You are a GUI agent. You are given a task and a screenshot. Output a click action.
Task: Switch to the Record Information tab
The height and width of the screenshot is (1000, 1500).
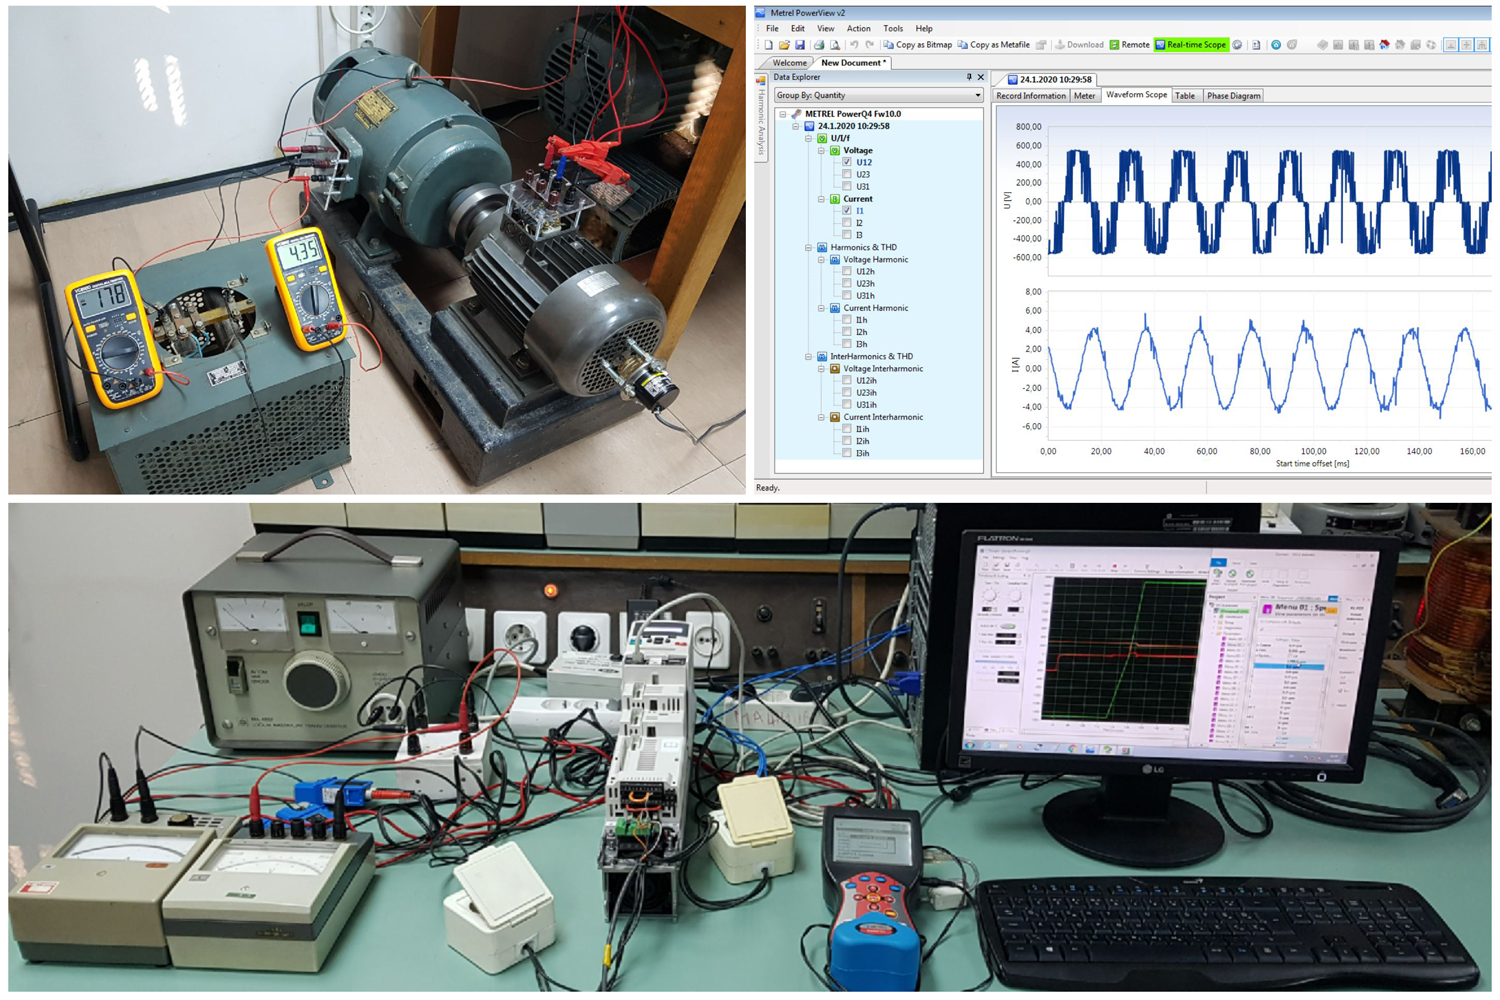coord(1031,96)
